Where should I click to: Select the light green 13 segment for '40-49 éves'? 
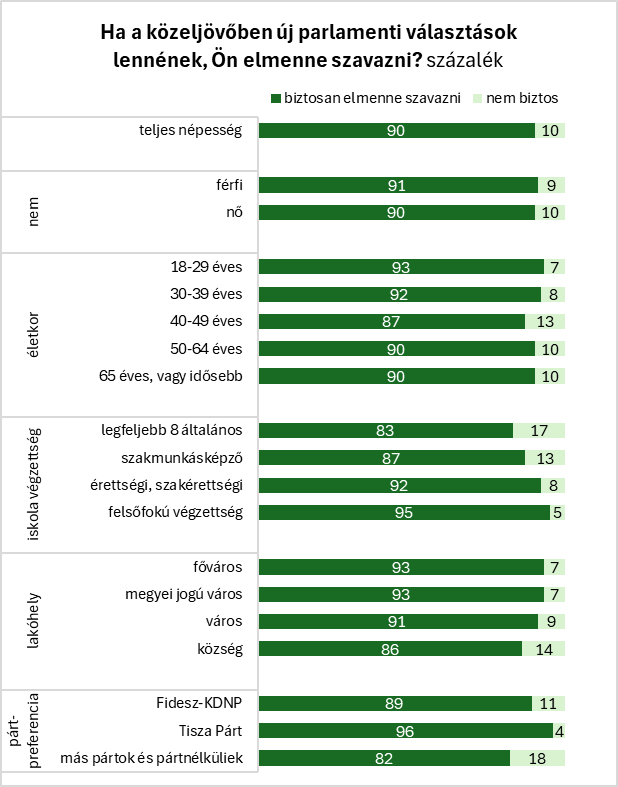coord(545,321)
